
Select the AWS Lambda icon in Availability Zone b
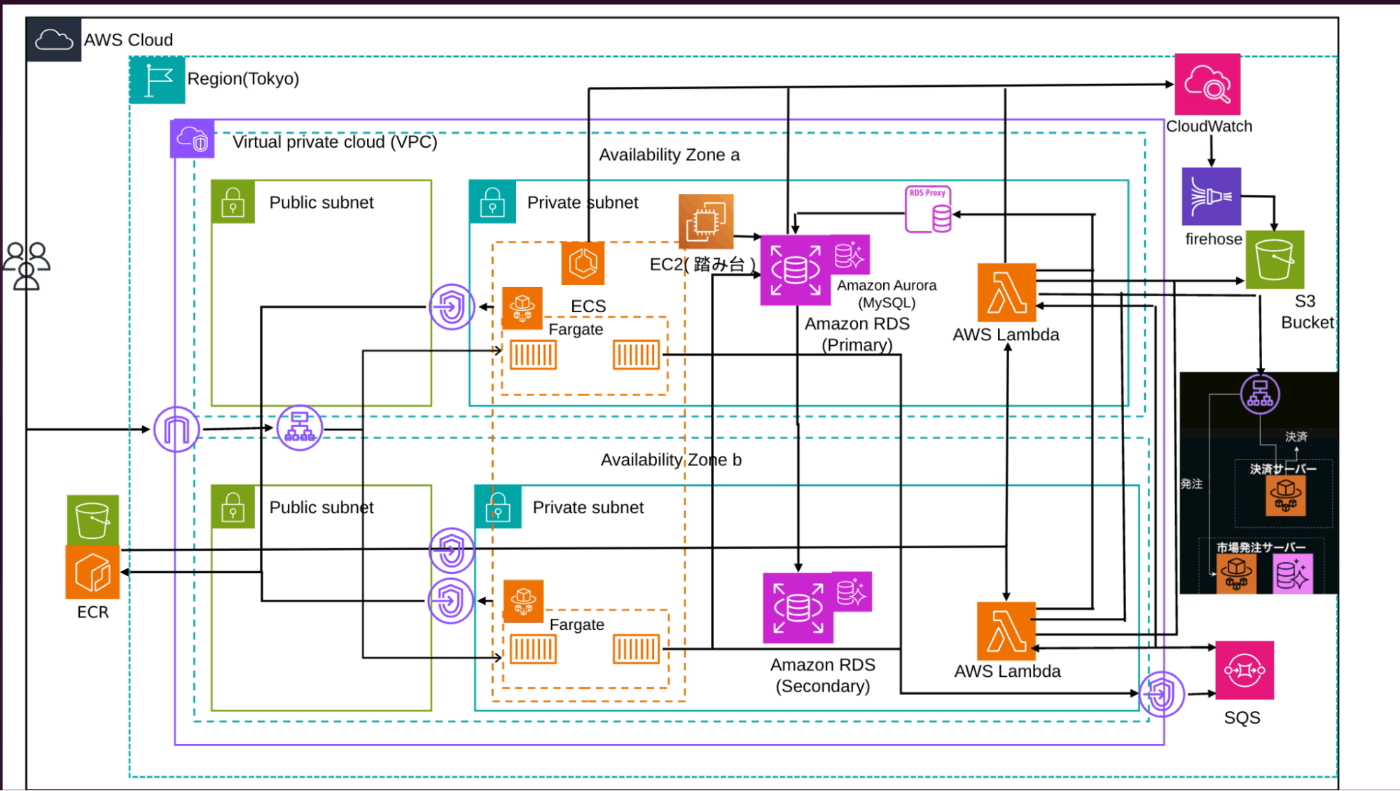[1008, 631]
